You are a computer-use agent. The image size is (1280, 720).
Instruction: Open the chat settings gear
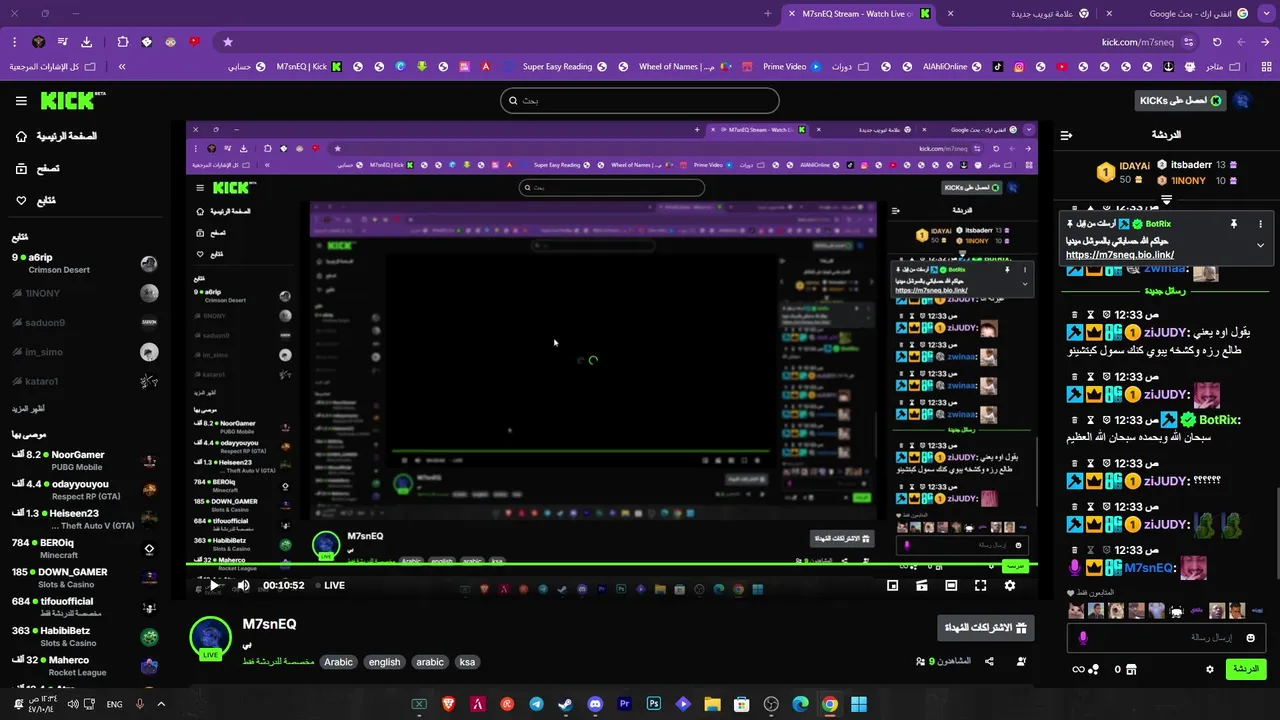click(1210, 669)
